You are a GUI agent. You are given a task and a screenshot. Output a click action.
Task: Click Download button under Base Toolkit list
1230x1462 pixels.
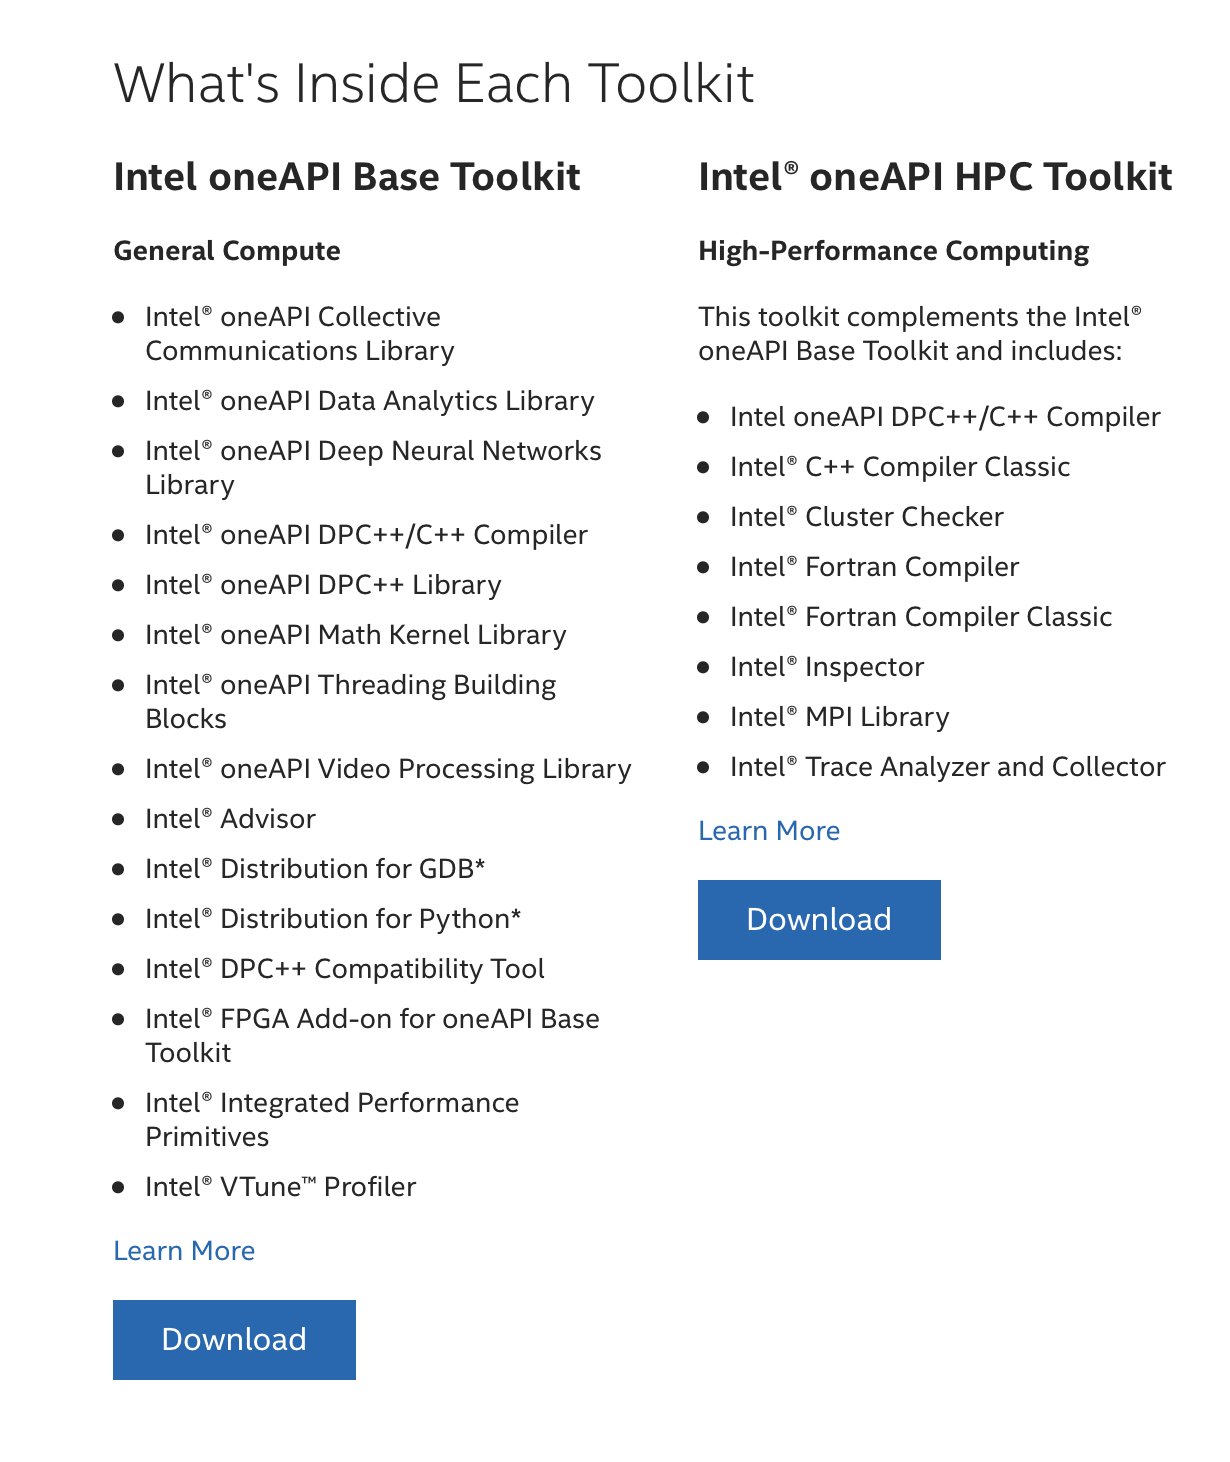[234, 1339]
